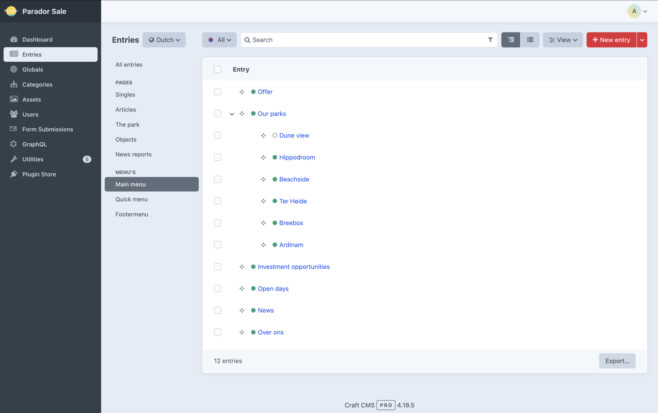
Task: Open the Investment opportunities entry link
Action: pyautogui.click(x=294, y=267)
